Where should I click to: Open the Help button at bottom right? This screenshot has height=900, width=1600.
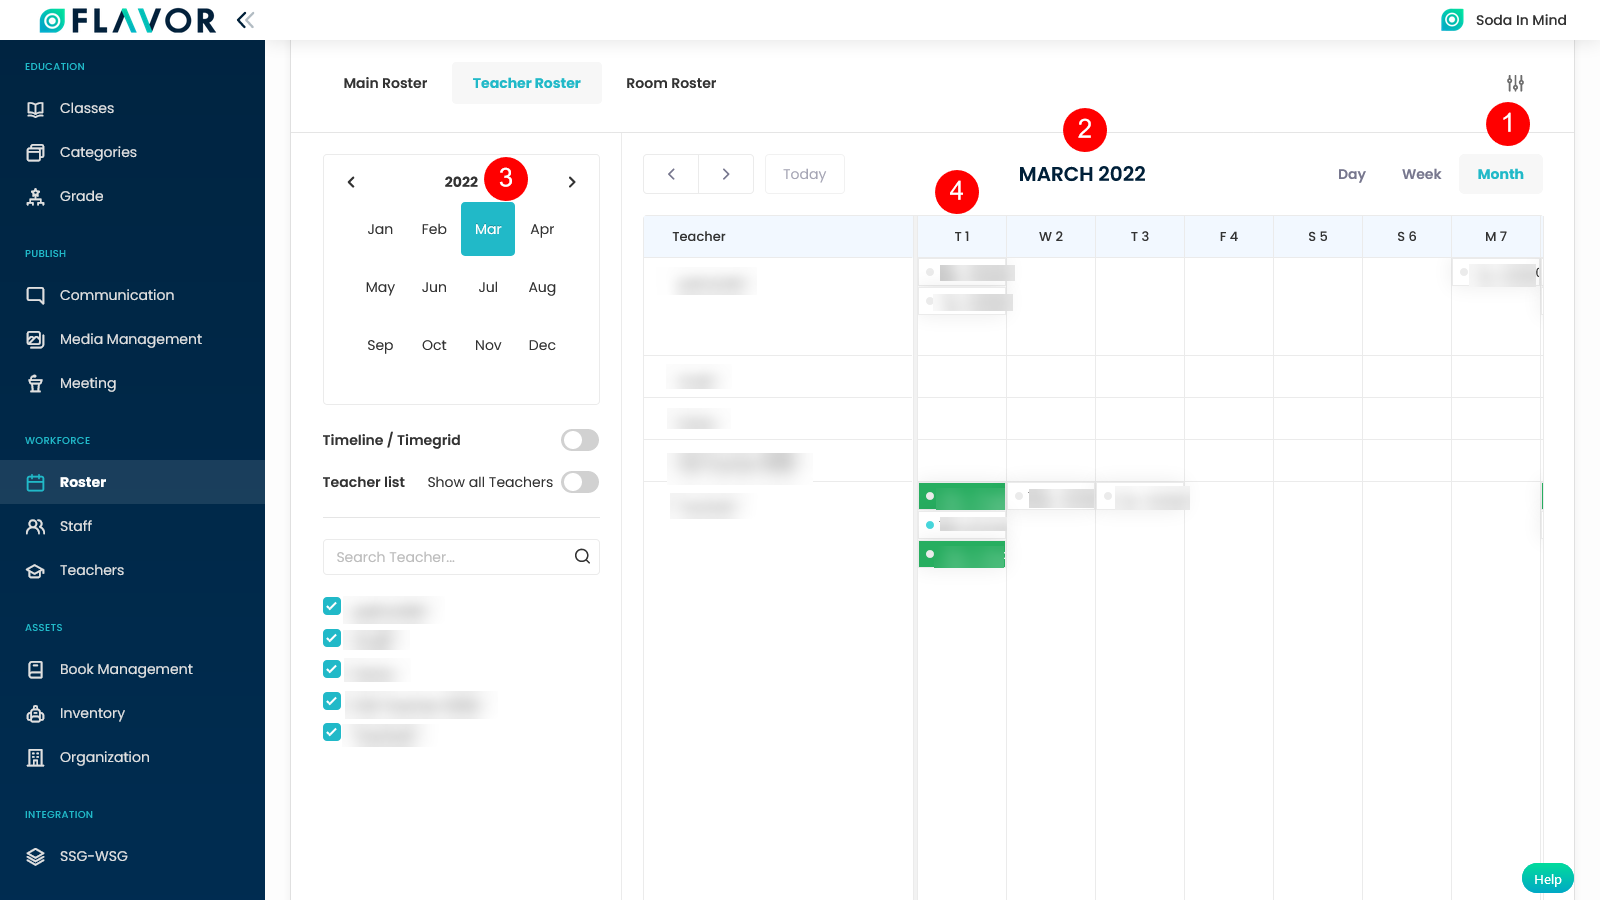tap(1546, 878)
